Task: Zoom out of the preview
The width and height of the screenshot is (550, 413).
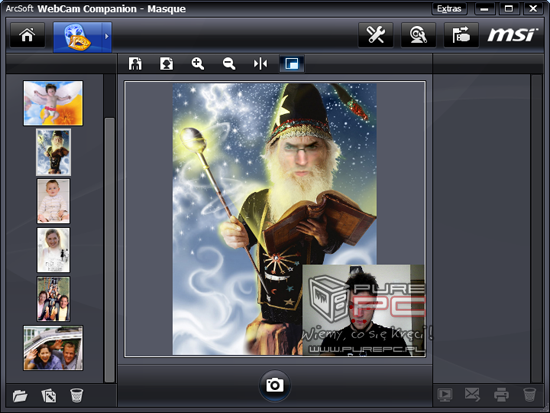Action: [229, 64]
